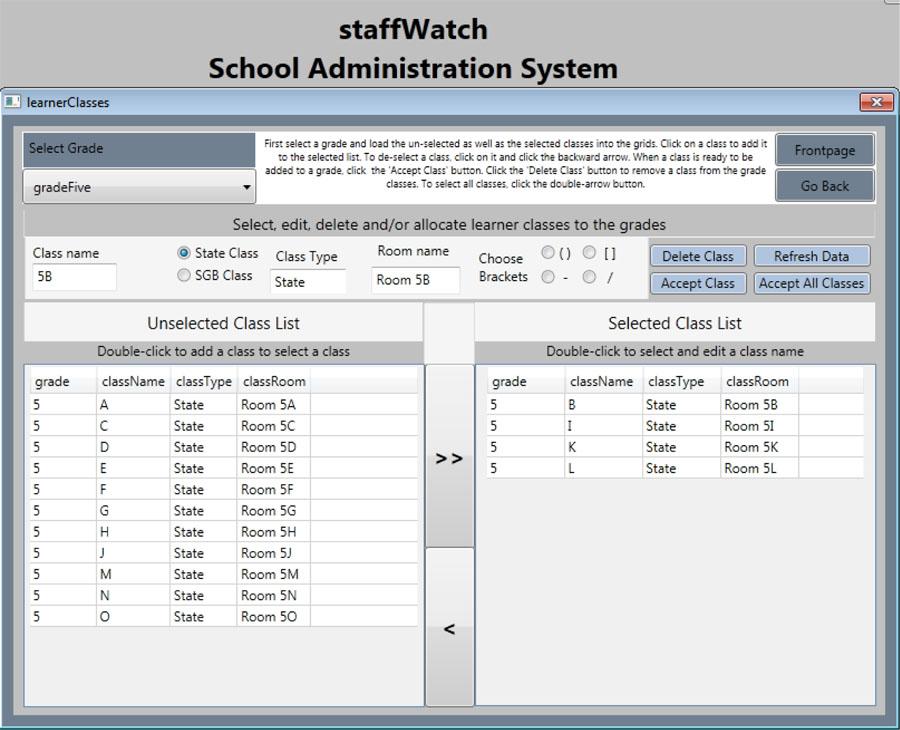
Task: Choose the square brackets [ ] option
Action: click(589, 254)
